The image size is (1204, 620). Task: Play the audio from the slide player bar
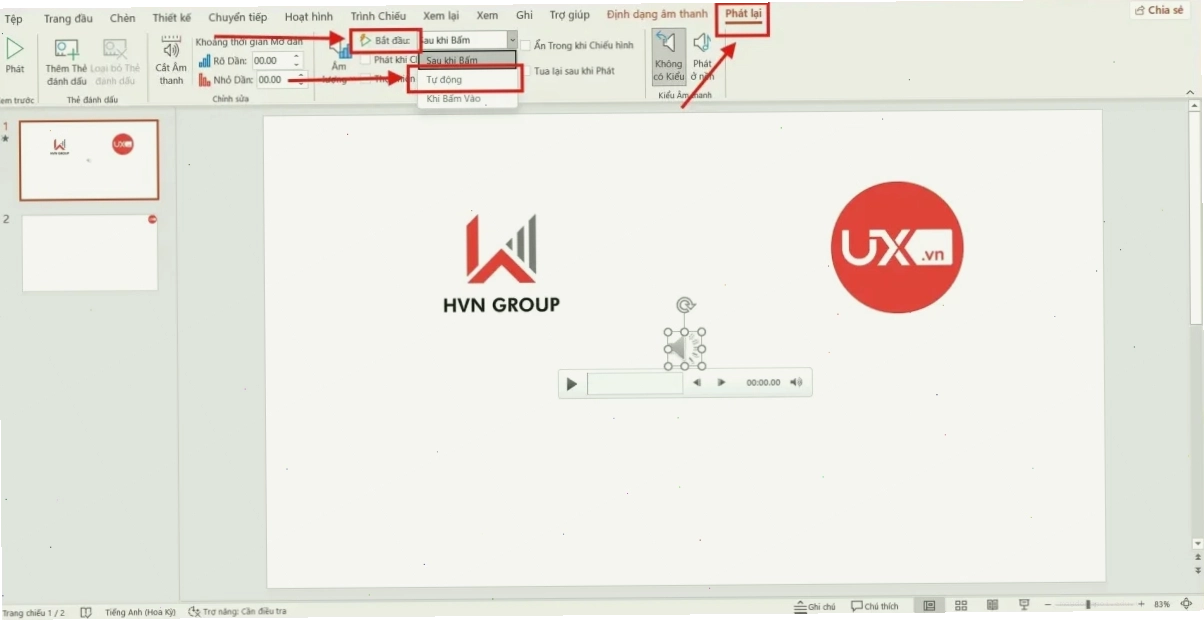click(572, 383)
